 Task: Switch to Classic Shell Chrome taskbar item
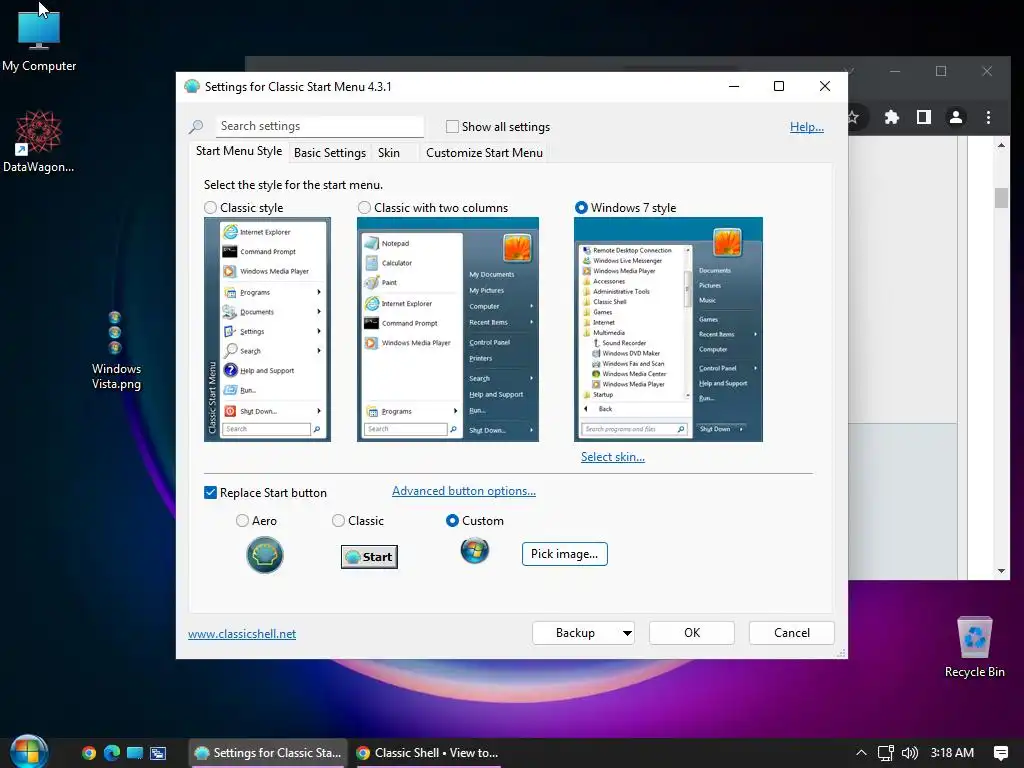[x=428, y=753]
